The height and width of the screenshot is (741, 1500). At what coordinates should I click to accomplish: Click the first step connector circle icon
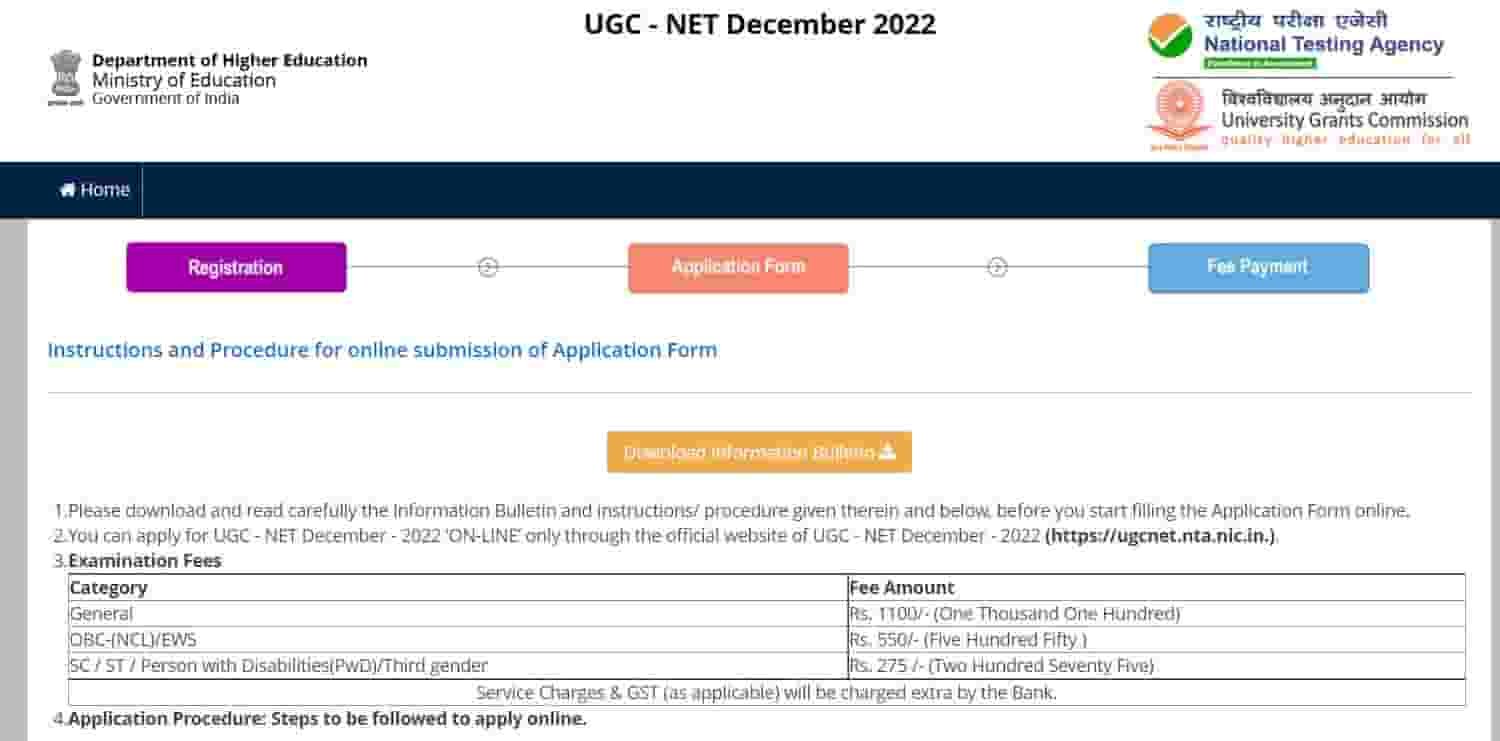pyautogui.click(x=487, y=267)
